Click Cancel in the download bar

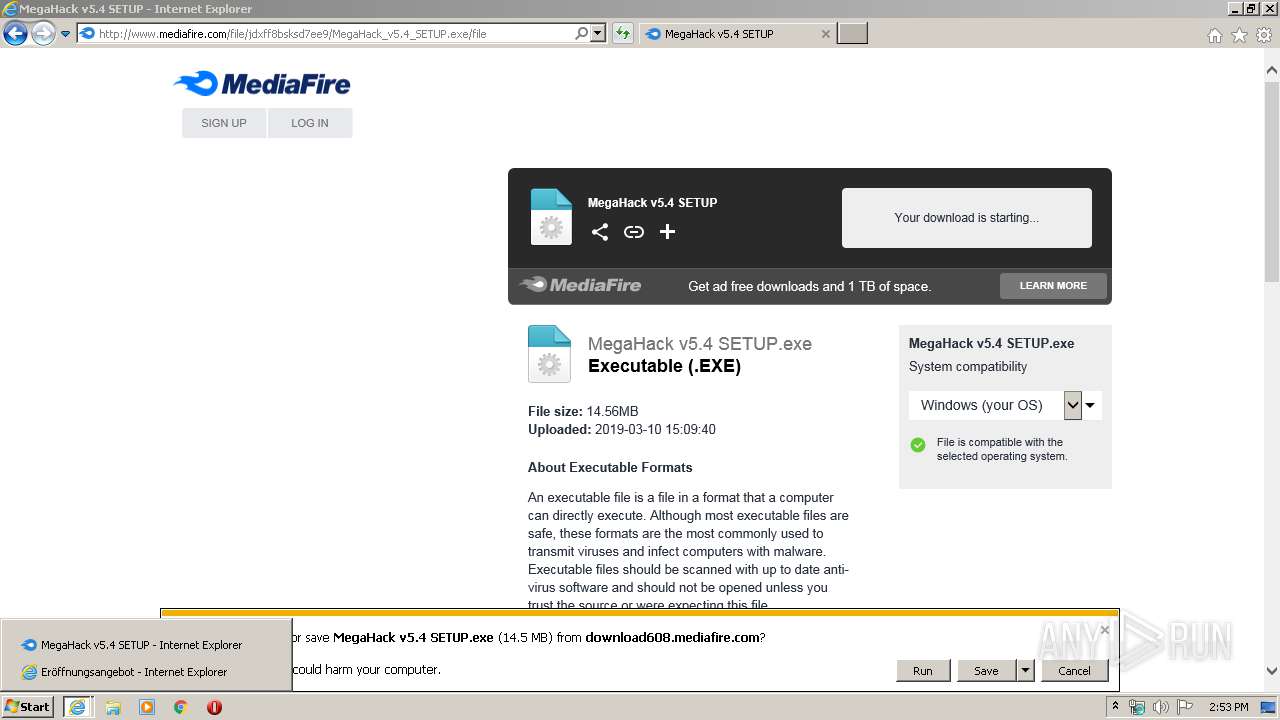coord(1075,671)
